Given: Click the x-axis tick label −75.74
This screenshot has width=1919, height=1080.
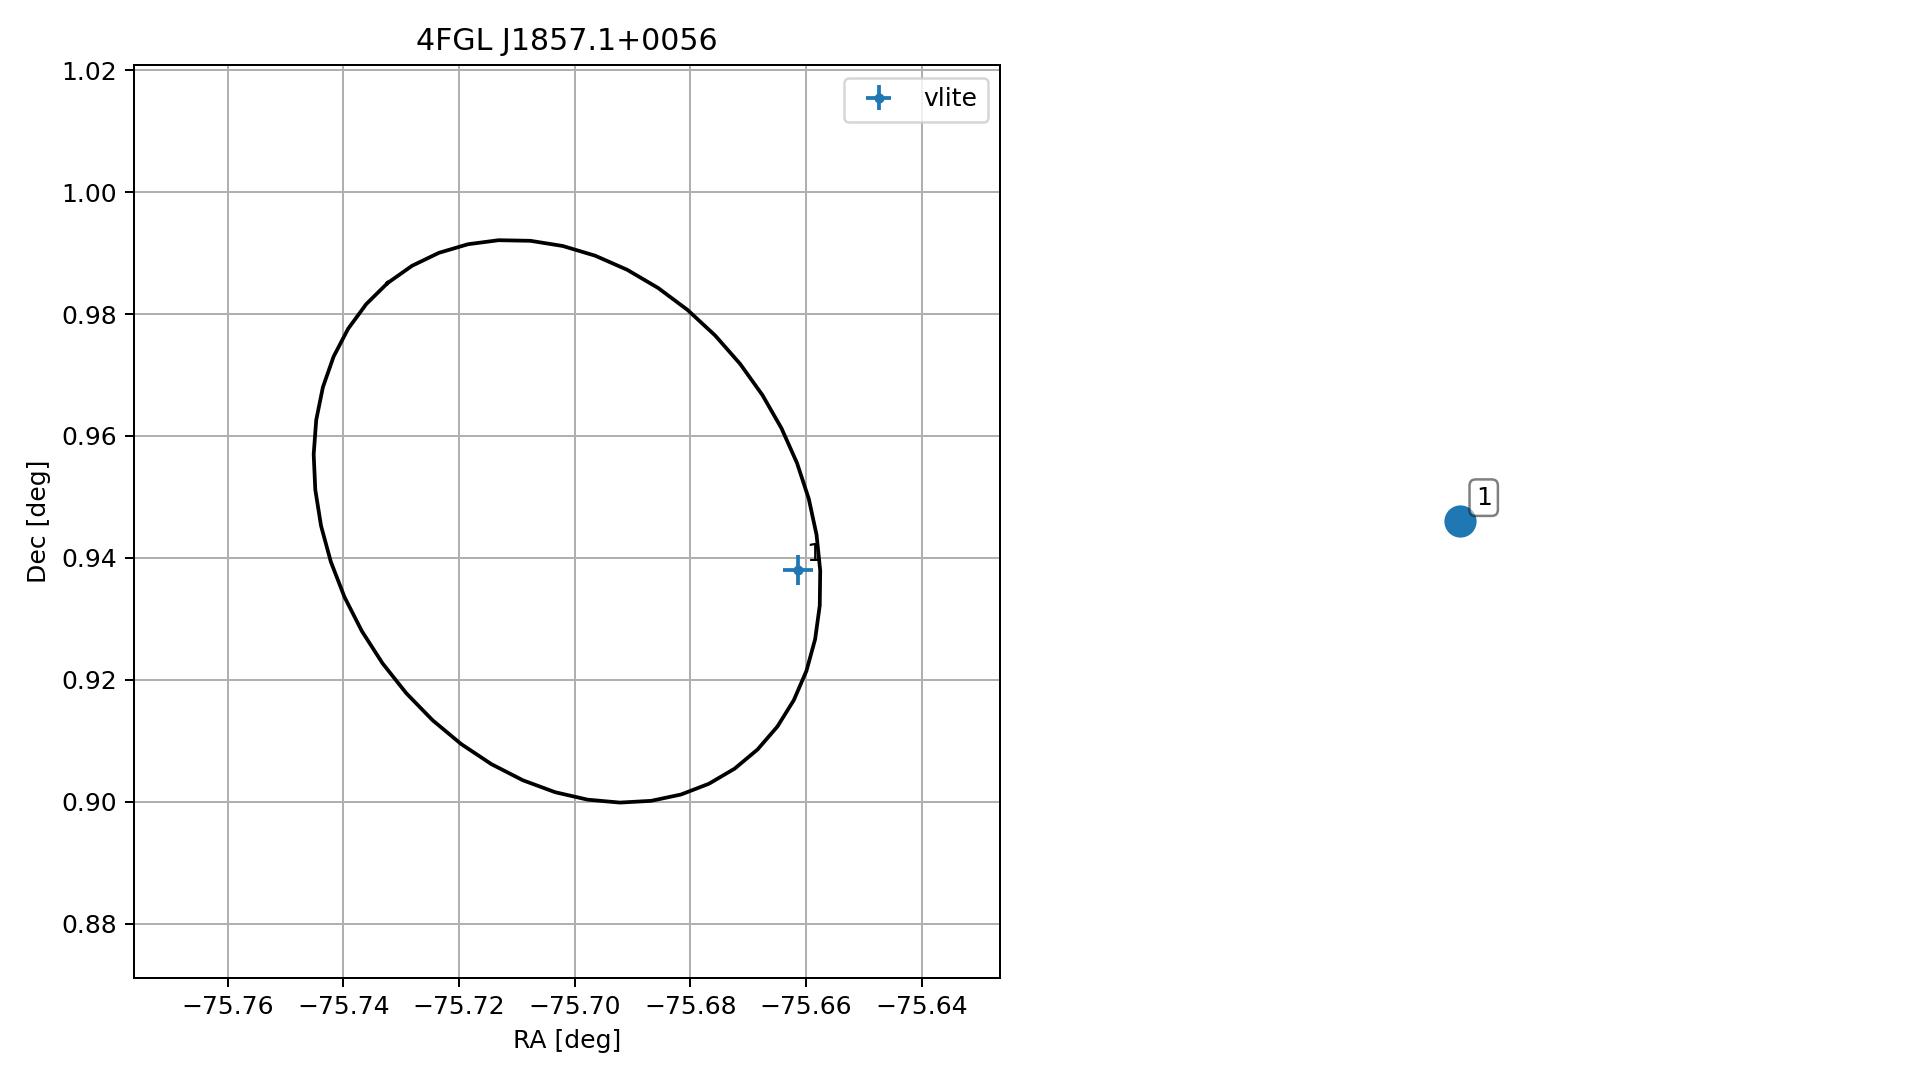Looking at the screenshot, I should (x=343, y=1006).
